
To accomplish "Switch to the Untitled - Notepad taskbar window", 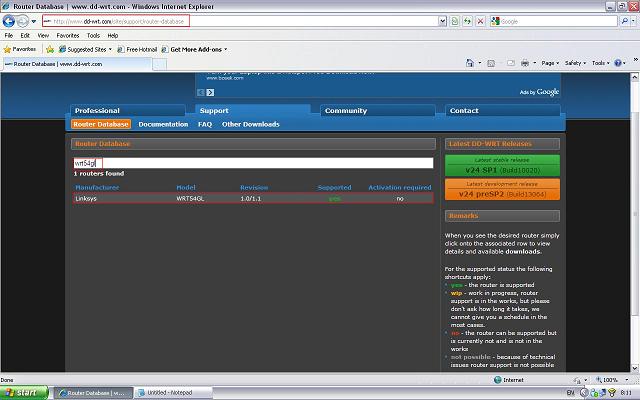I will click(x=174, y=393).
